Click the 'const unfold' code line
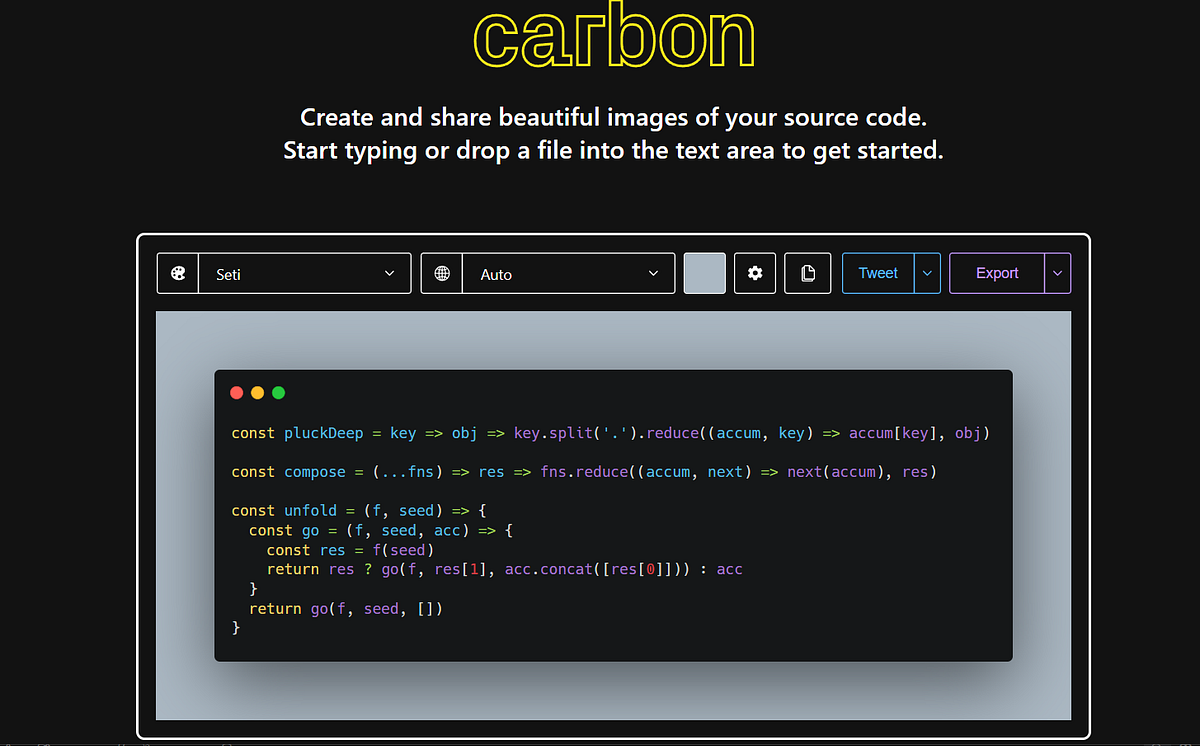The image size is (1200, 746). (359, 511)
